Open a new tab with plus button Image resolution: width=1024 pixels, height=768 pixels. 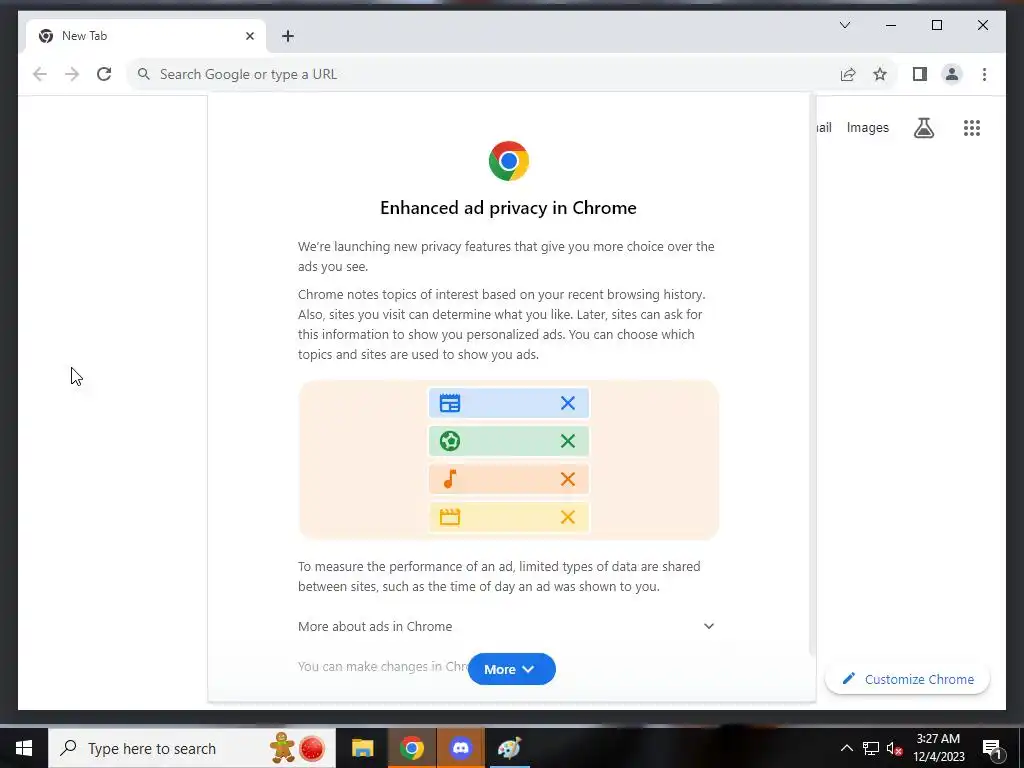coord(288,36)
